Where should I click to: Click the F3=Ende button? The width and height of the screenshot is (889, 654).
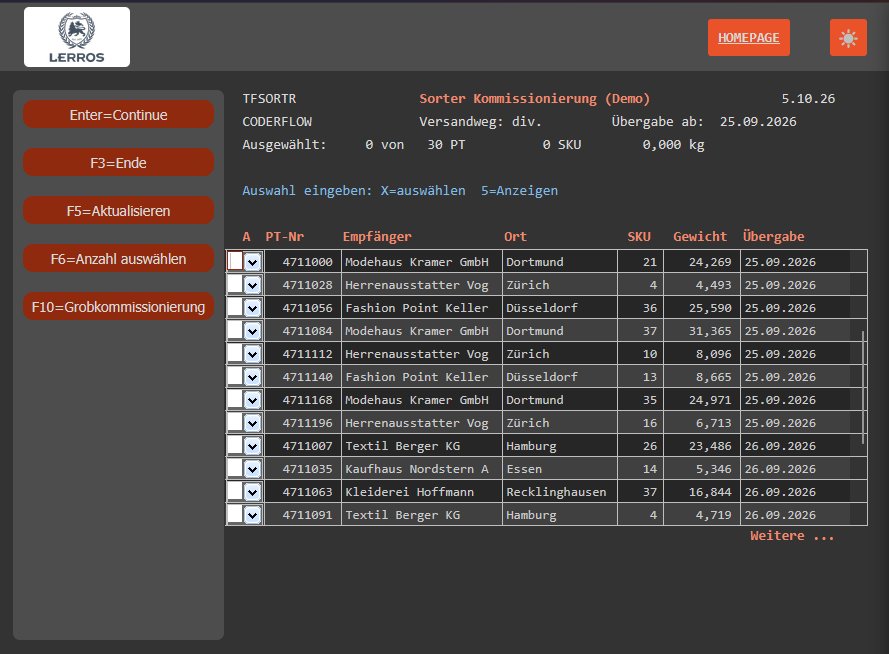[118, 163]
